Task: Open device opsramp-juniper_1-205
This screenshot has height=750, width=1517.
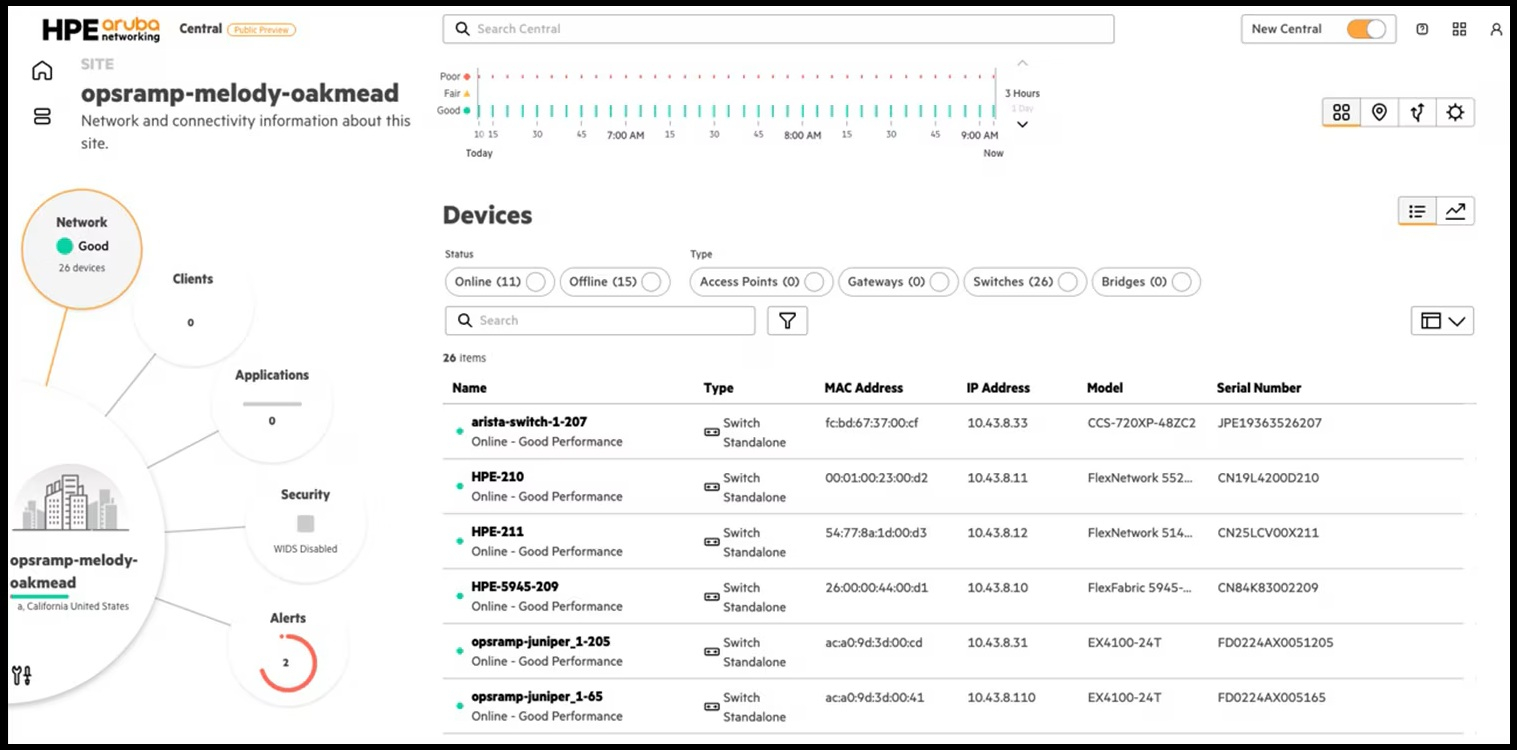Action: pyautogui.click(x=540, y=642)
